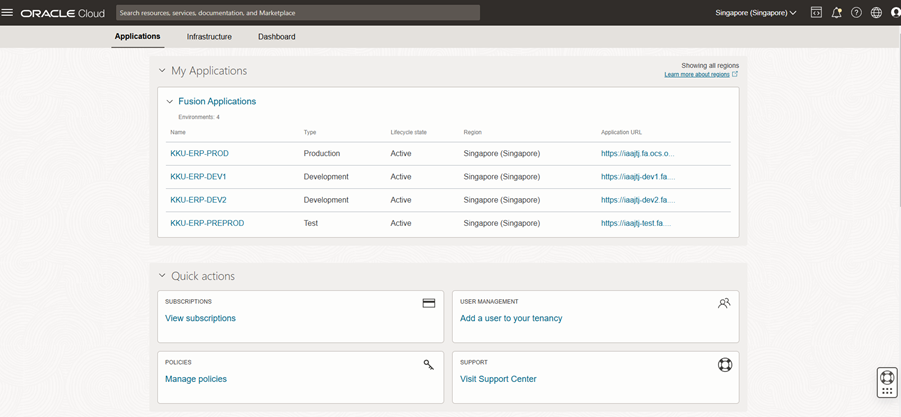This screenshot has height=417, width=901.
Task: Focus the search resources and services field
Action: click(x=298, y=13)
